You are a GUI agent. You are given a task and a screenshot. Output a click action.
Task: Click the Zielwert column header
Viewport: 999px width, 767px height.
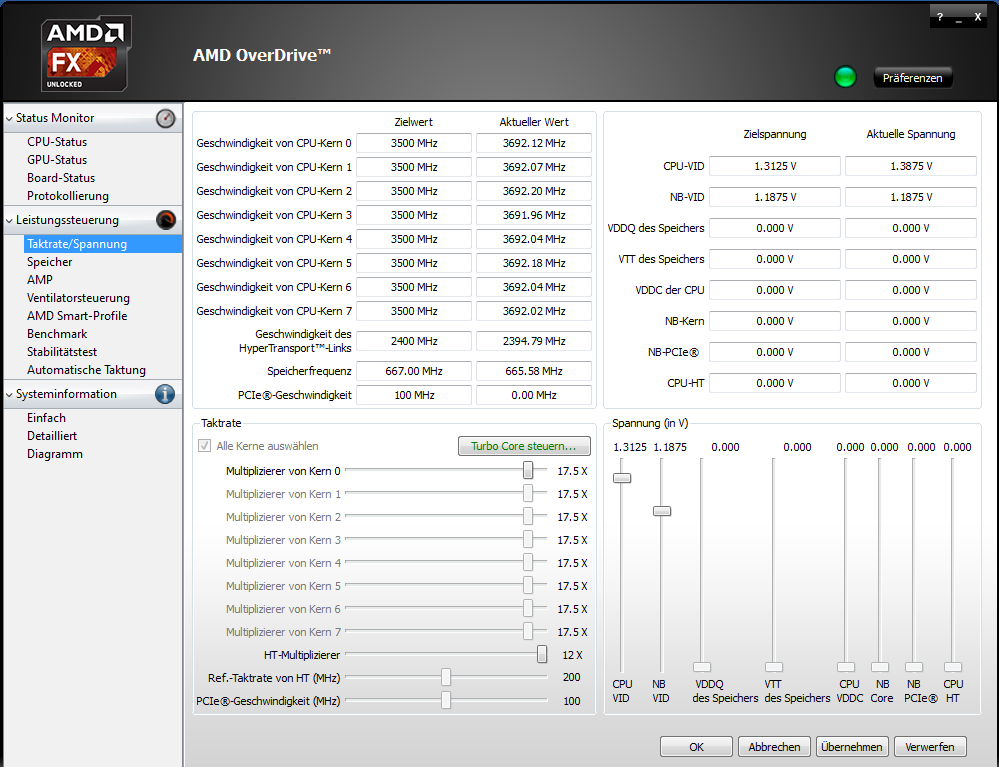click(x=413, y=122)
